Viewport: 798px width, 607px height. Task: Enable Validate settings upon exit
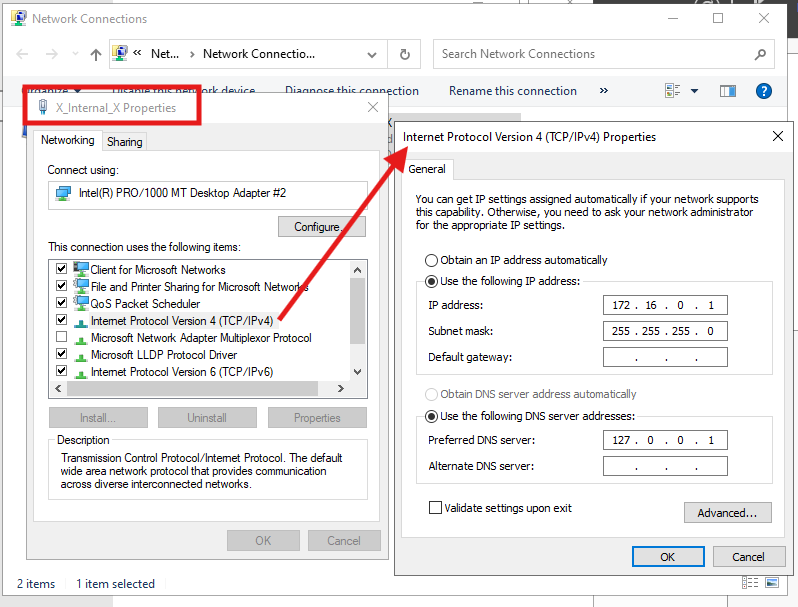pos(435,508)
